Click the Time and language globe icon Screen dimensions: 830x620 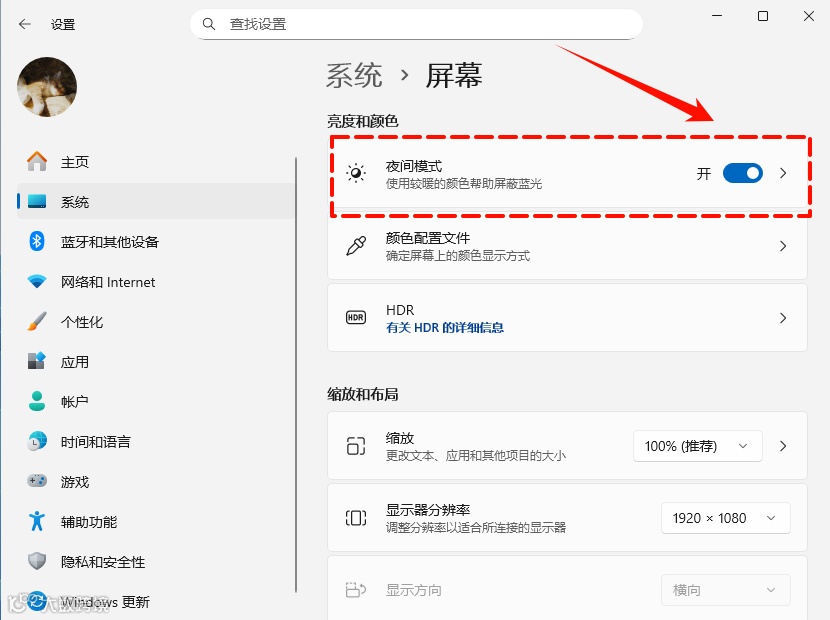[x=37, y=441]
